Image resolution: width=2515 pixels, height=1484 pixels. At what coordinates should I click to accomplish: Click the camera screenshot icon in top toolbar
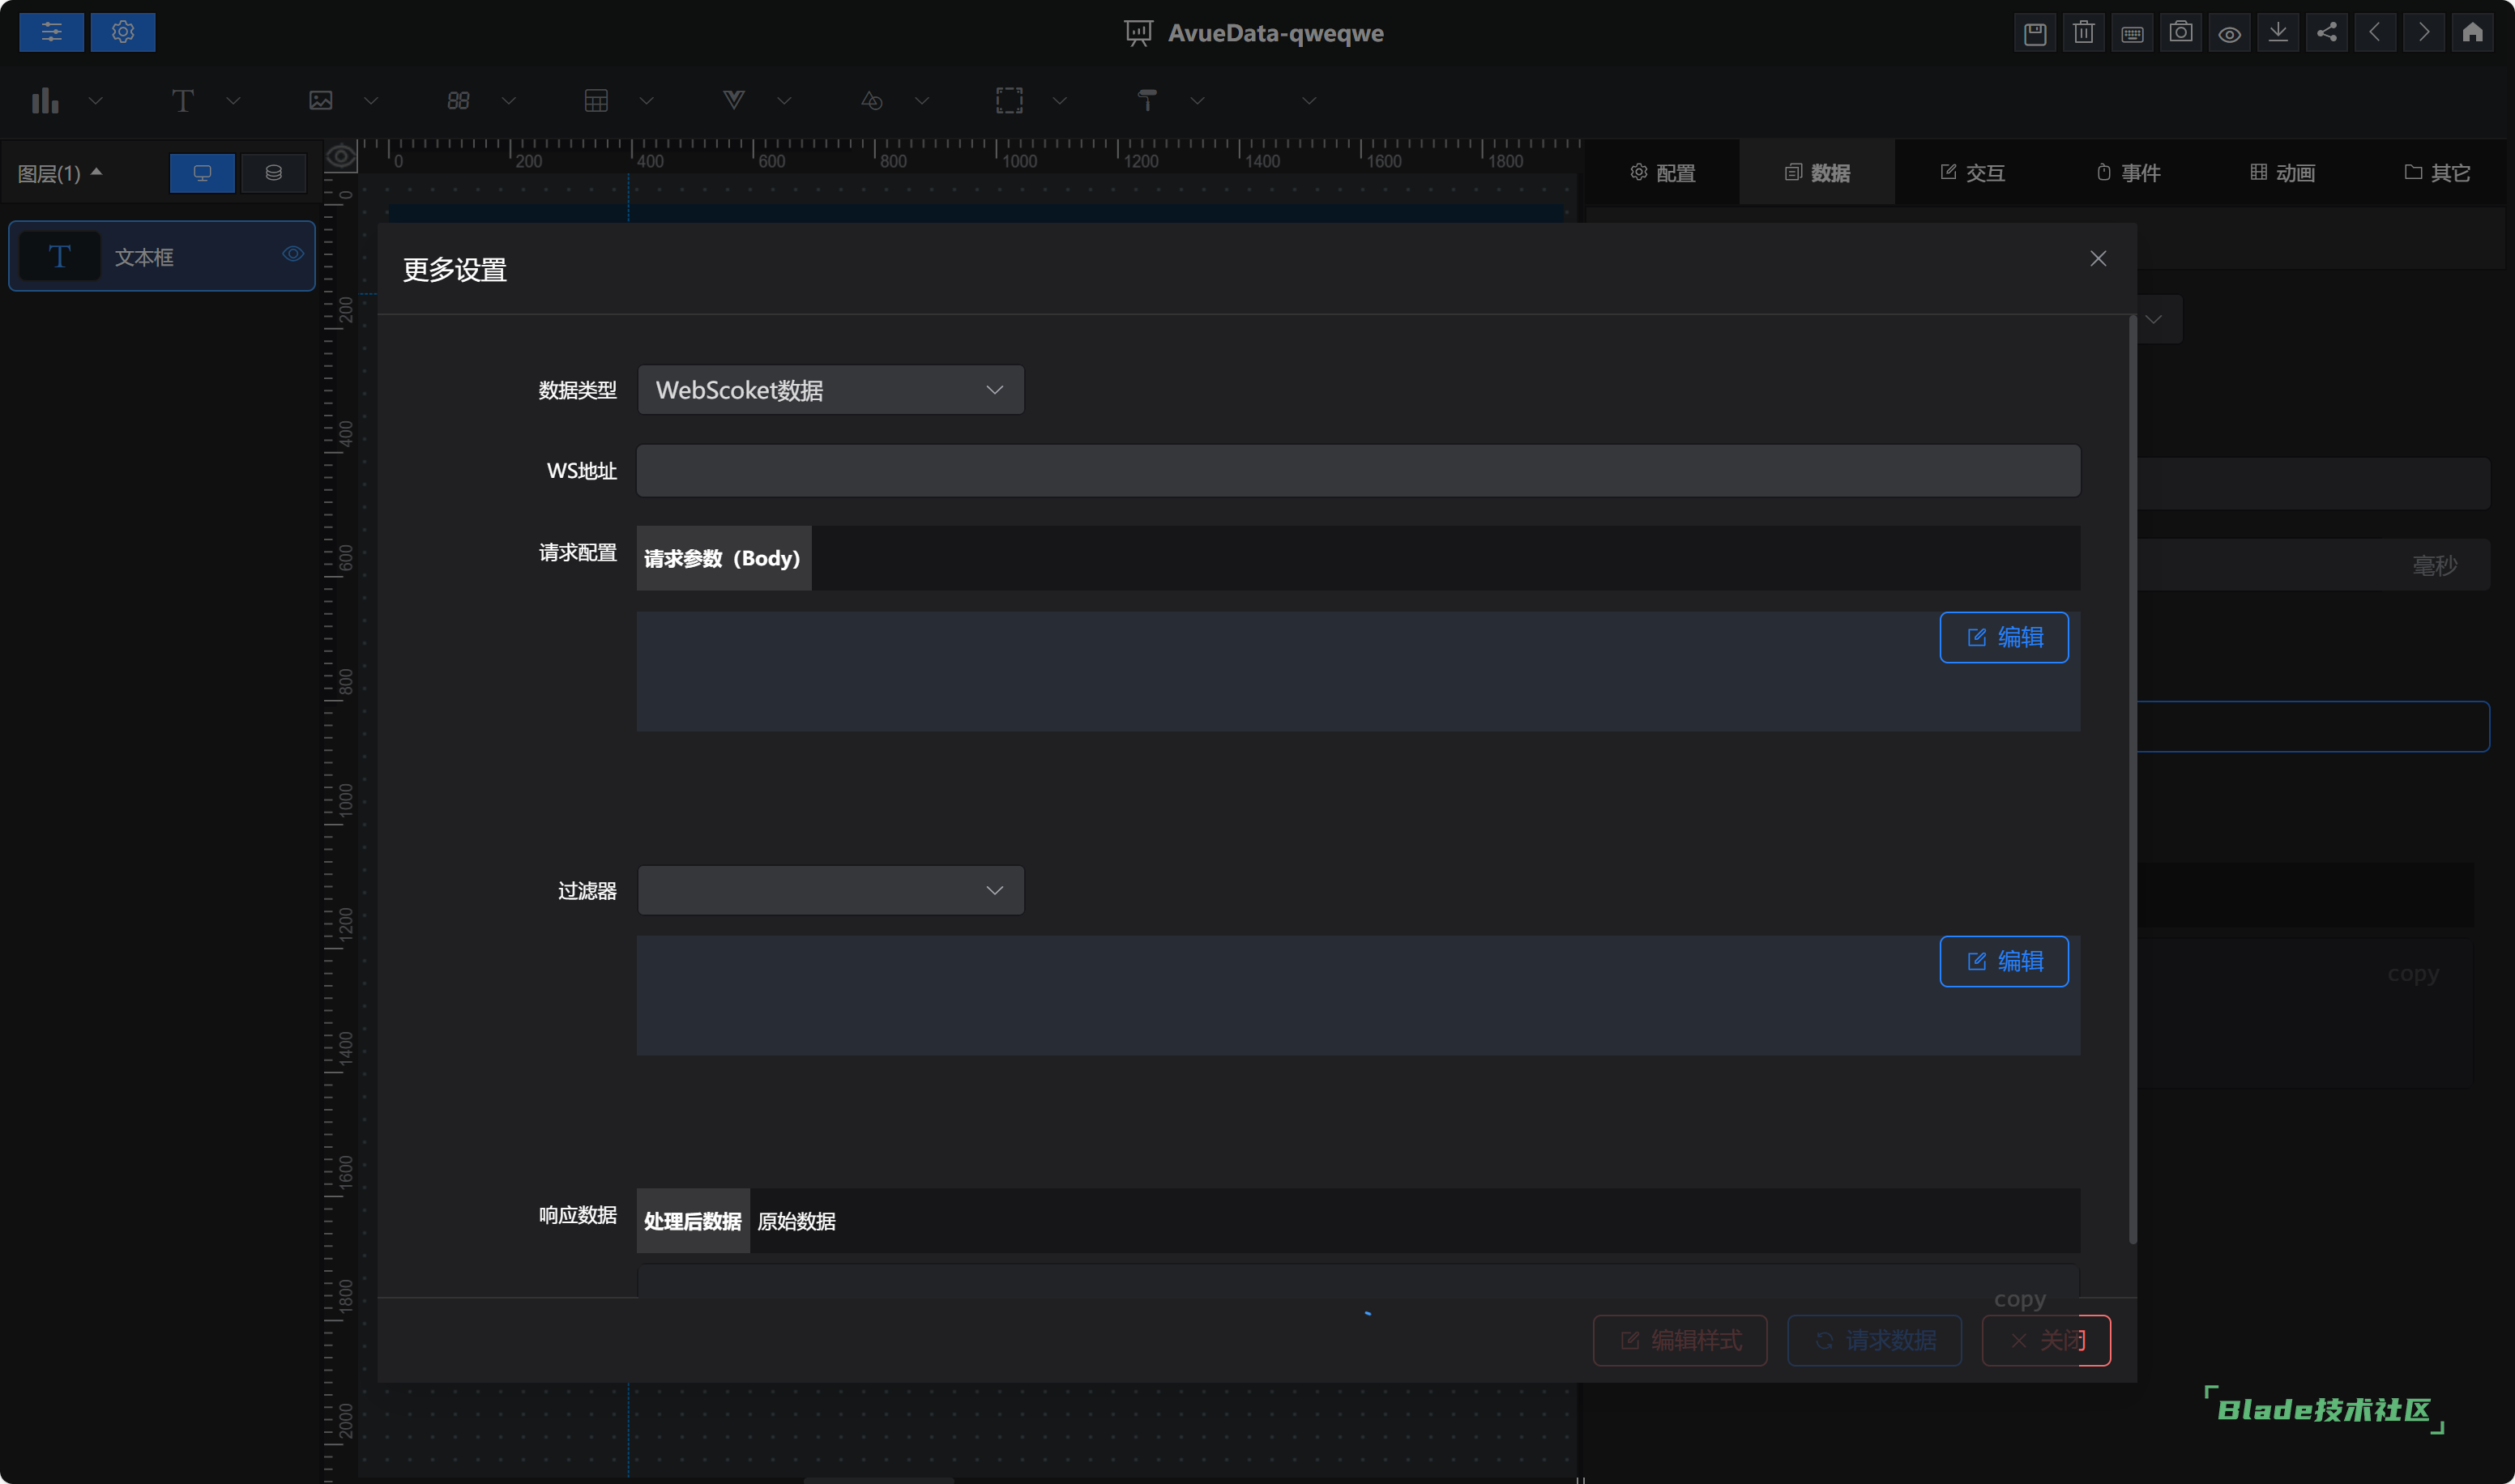(x=2181, y=33)
